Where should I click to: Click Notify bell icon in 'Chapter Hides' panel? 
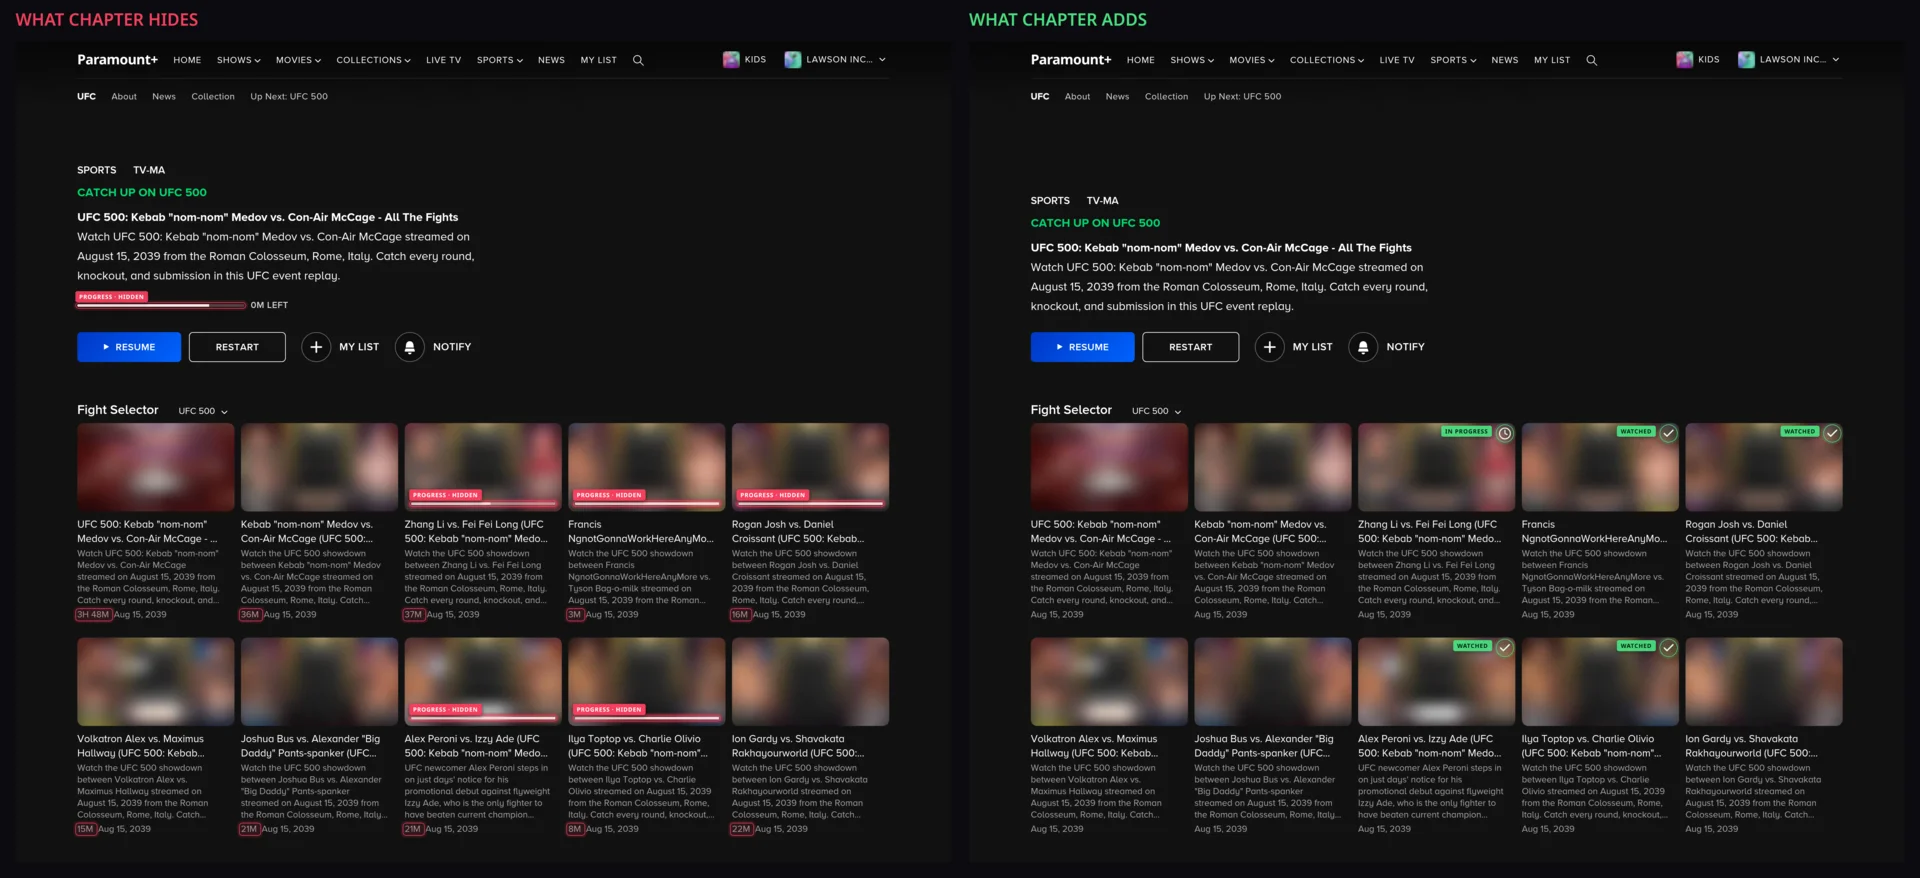(x=409, y=347)
